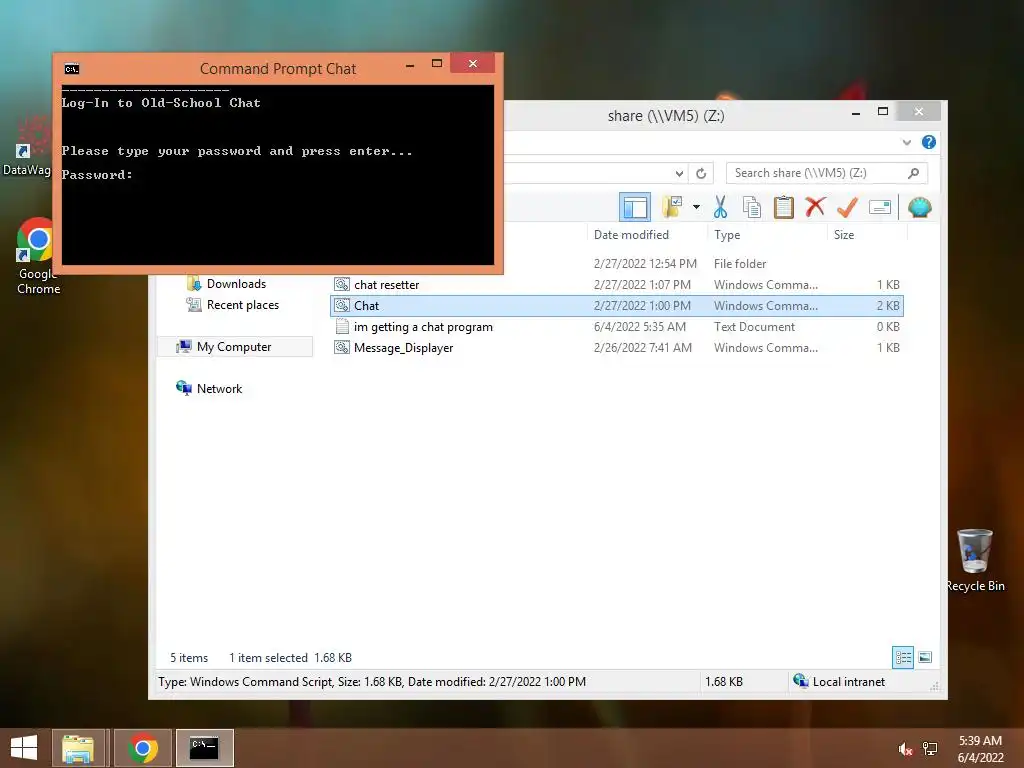The image size is (1024, 768).
Task: Select the Message_Displayer file
Action: coord(616,347)
